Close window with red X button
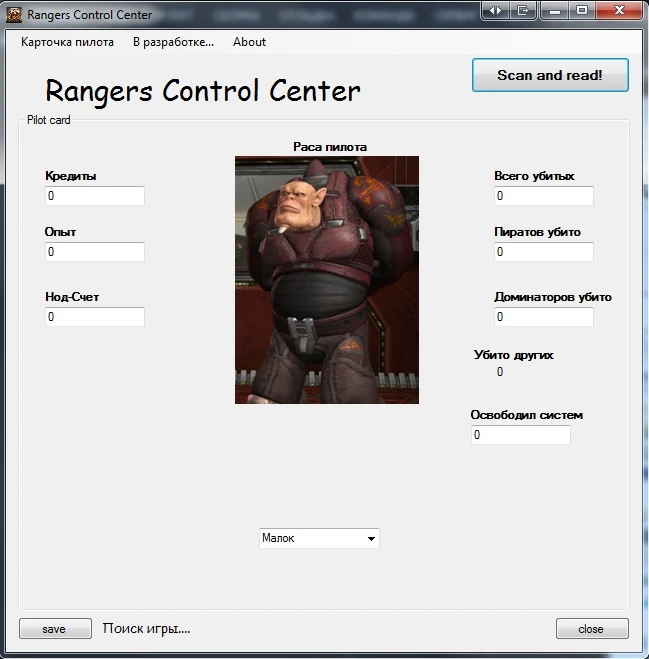Viewport: 649px width, 659px height. click(619, 11)
